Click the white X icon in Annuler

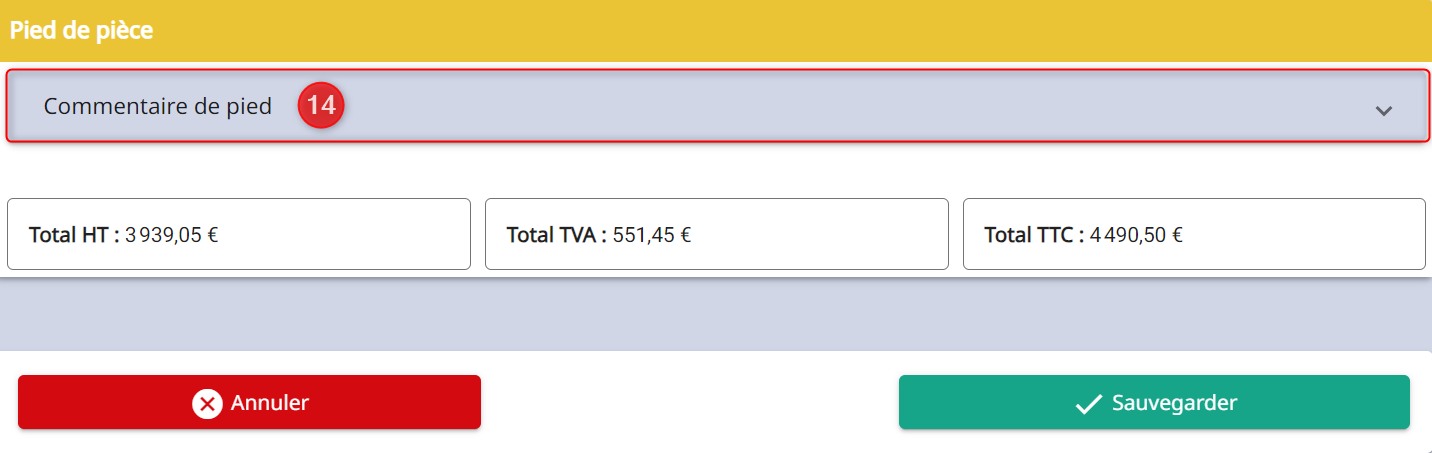[x=207, y=403]
